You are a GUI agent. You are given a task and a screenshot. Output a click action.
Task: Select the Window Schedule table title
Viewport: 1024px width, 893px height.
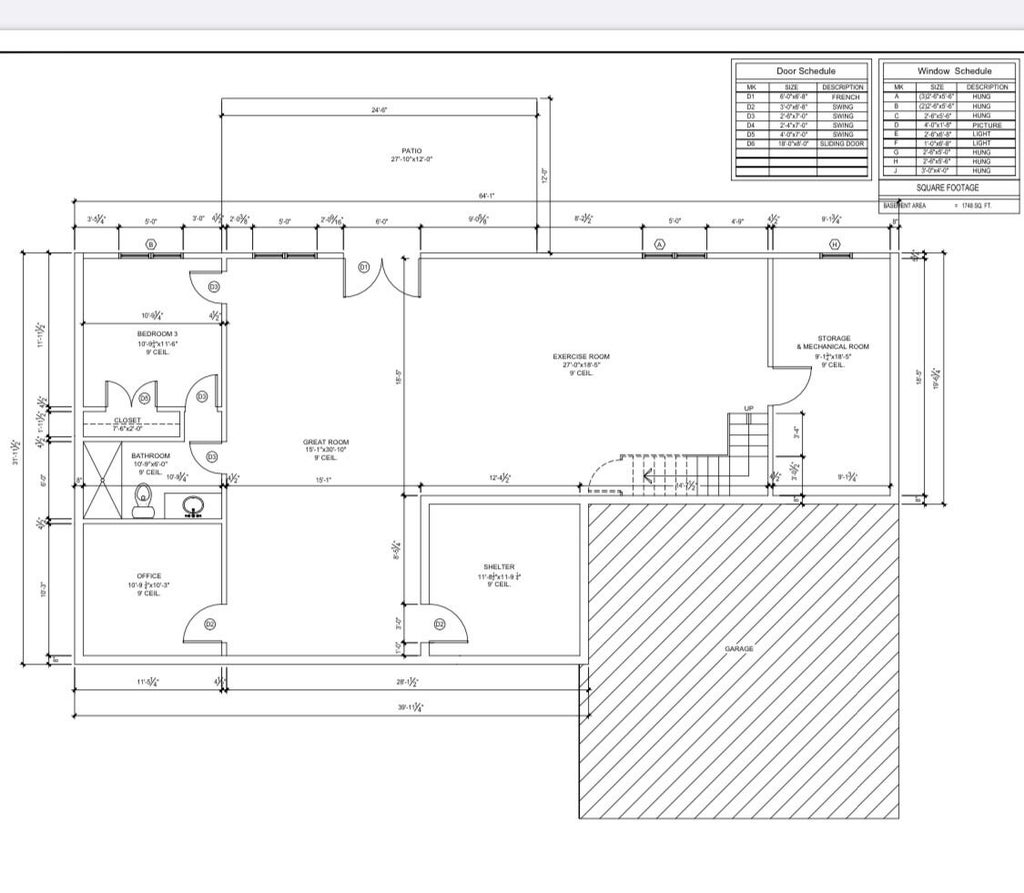point(954,71)
